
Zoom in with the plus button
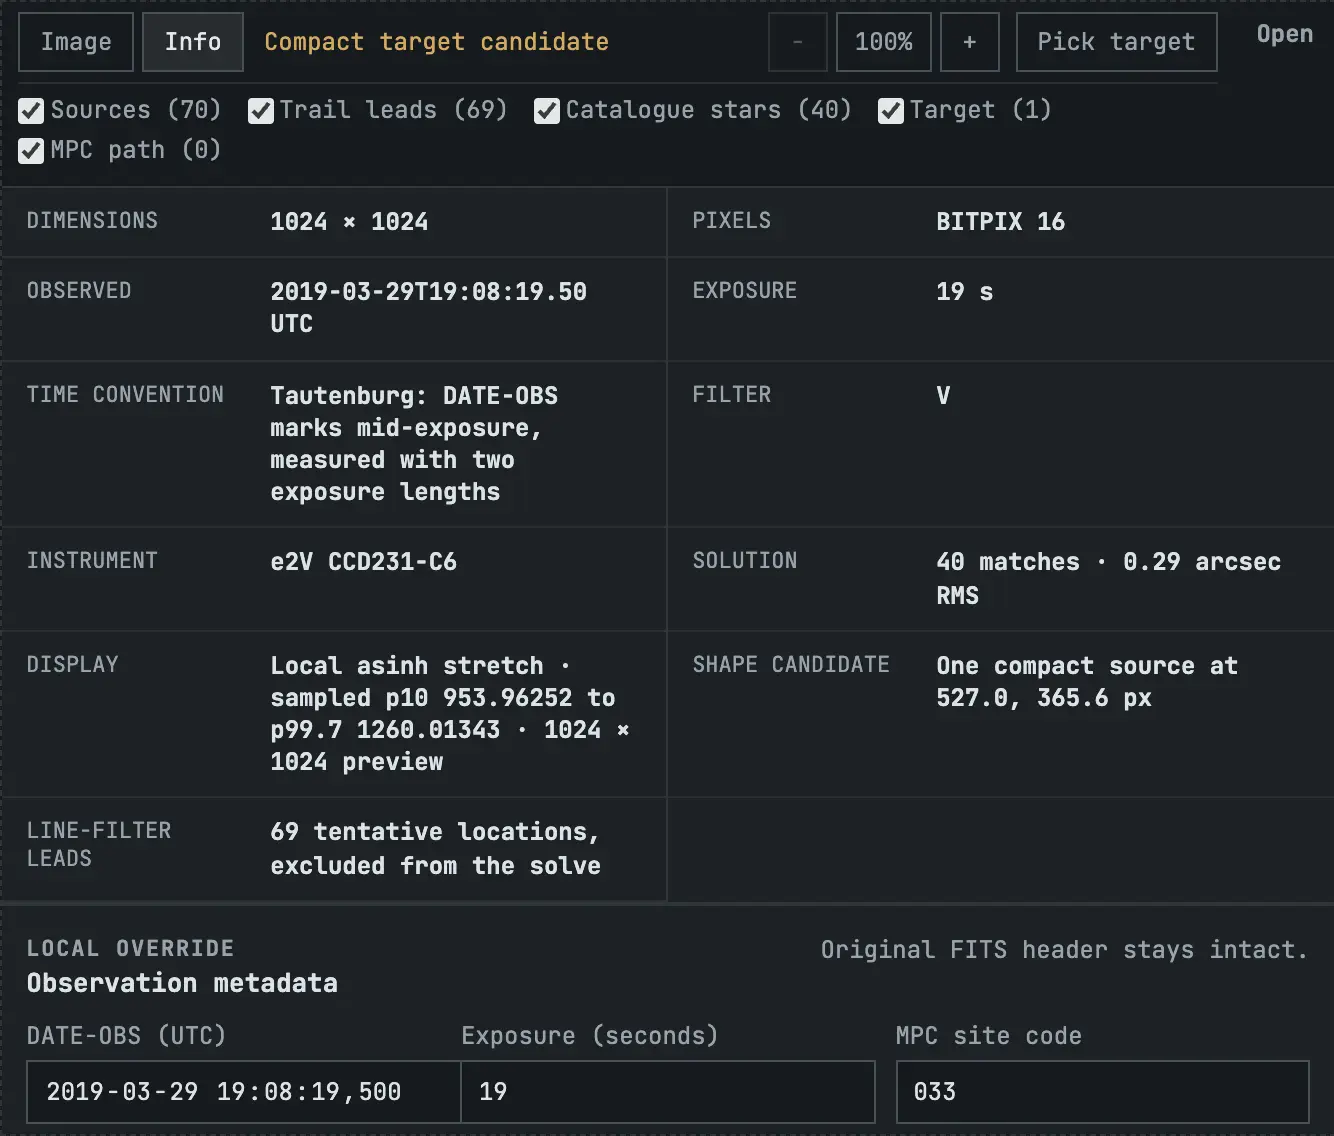point(970,42)
